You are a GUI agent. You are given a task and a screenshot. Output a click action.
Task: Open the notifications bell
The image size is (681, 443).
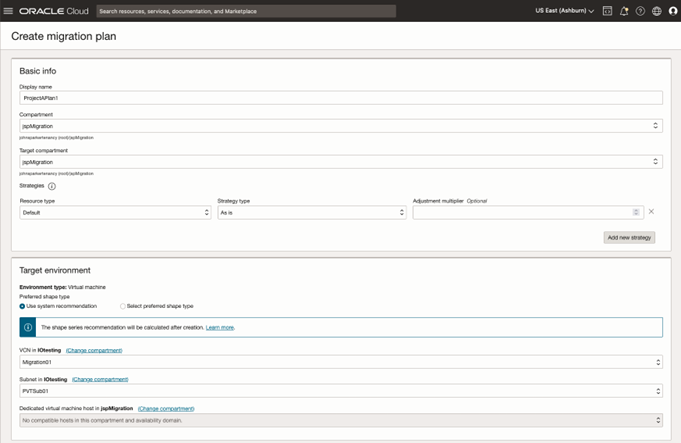point(624,11)
